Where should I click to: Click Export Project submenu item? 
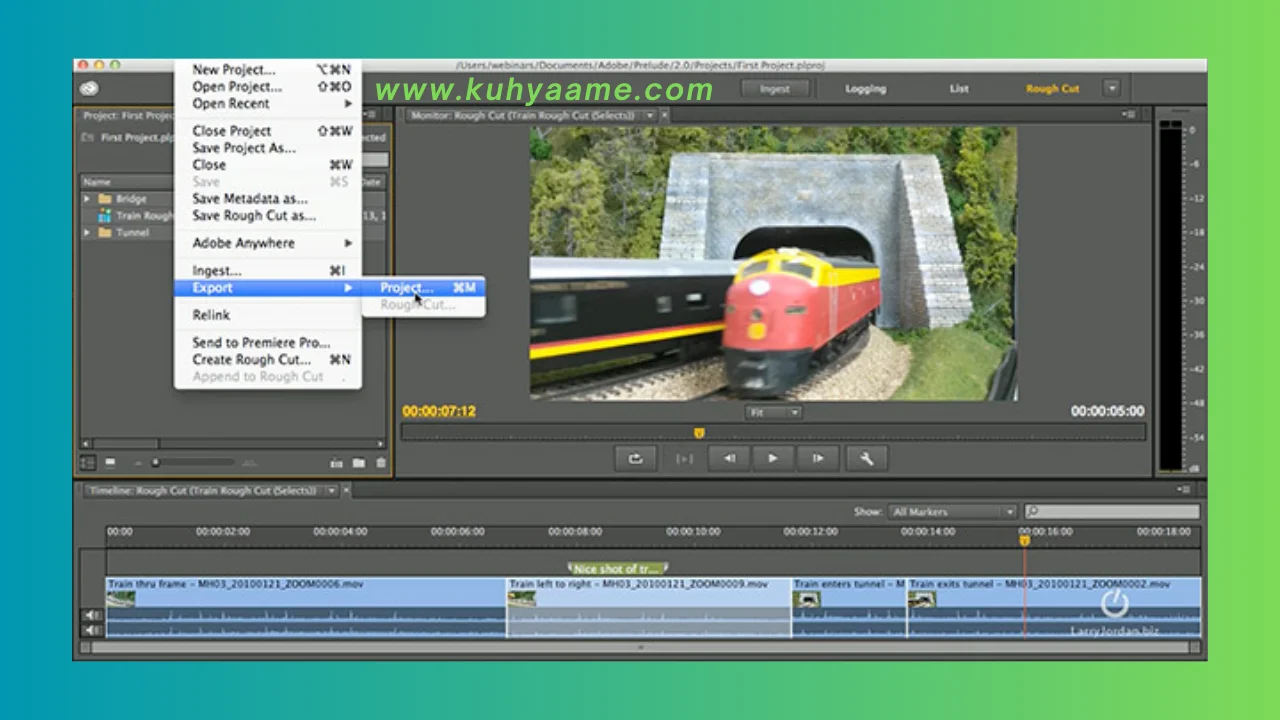click(424, 287)
